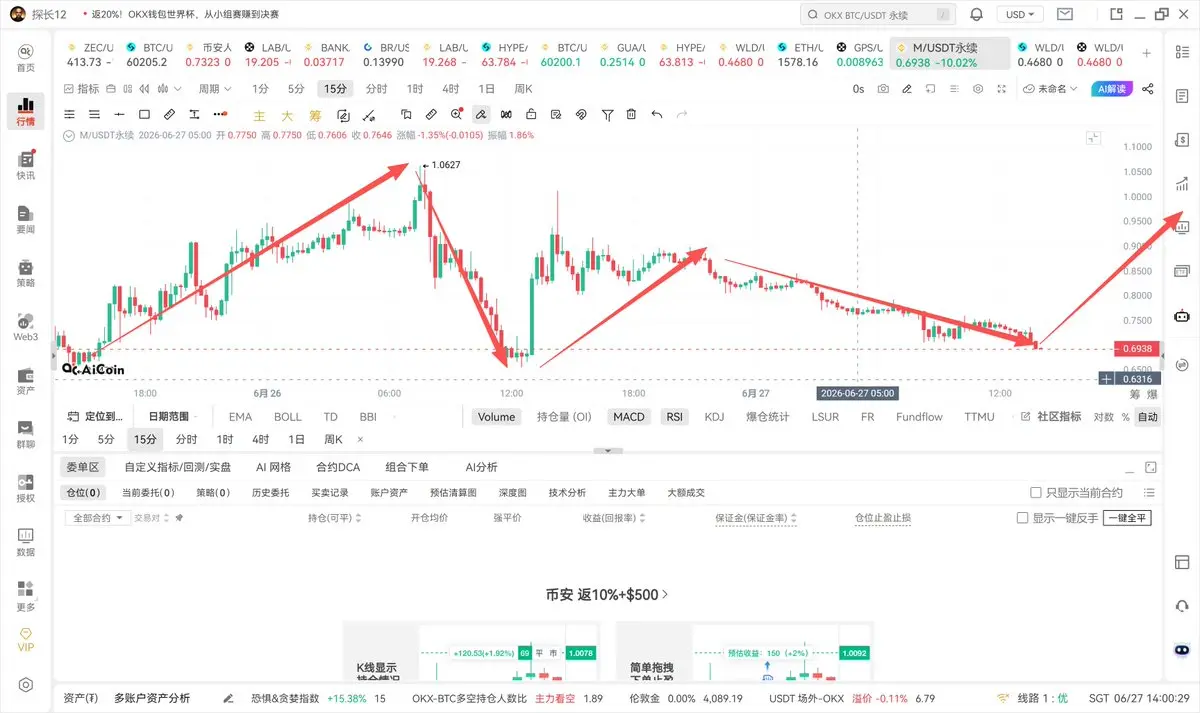The image size is (1200, 713).
Task: Toggle the MACD indicator
Action: (629, 417)
